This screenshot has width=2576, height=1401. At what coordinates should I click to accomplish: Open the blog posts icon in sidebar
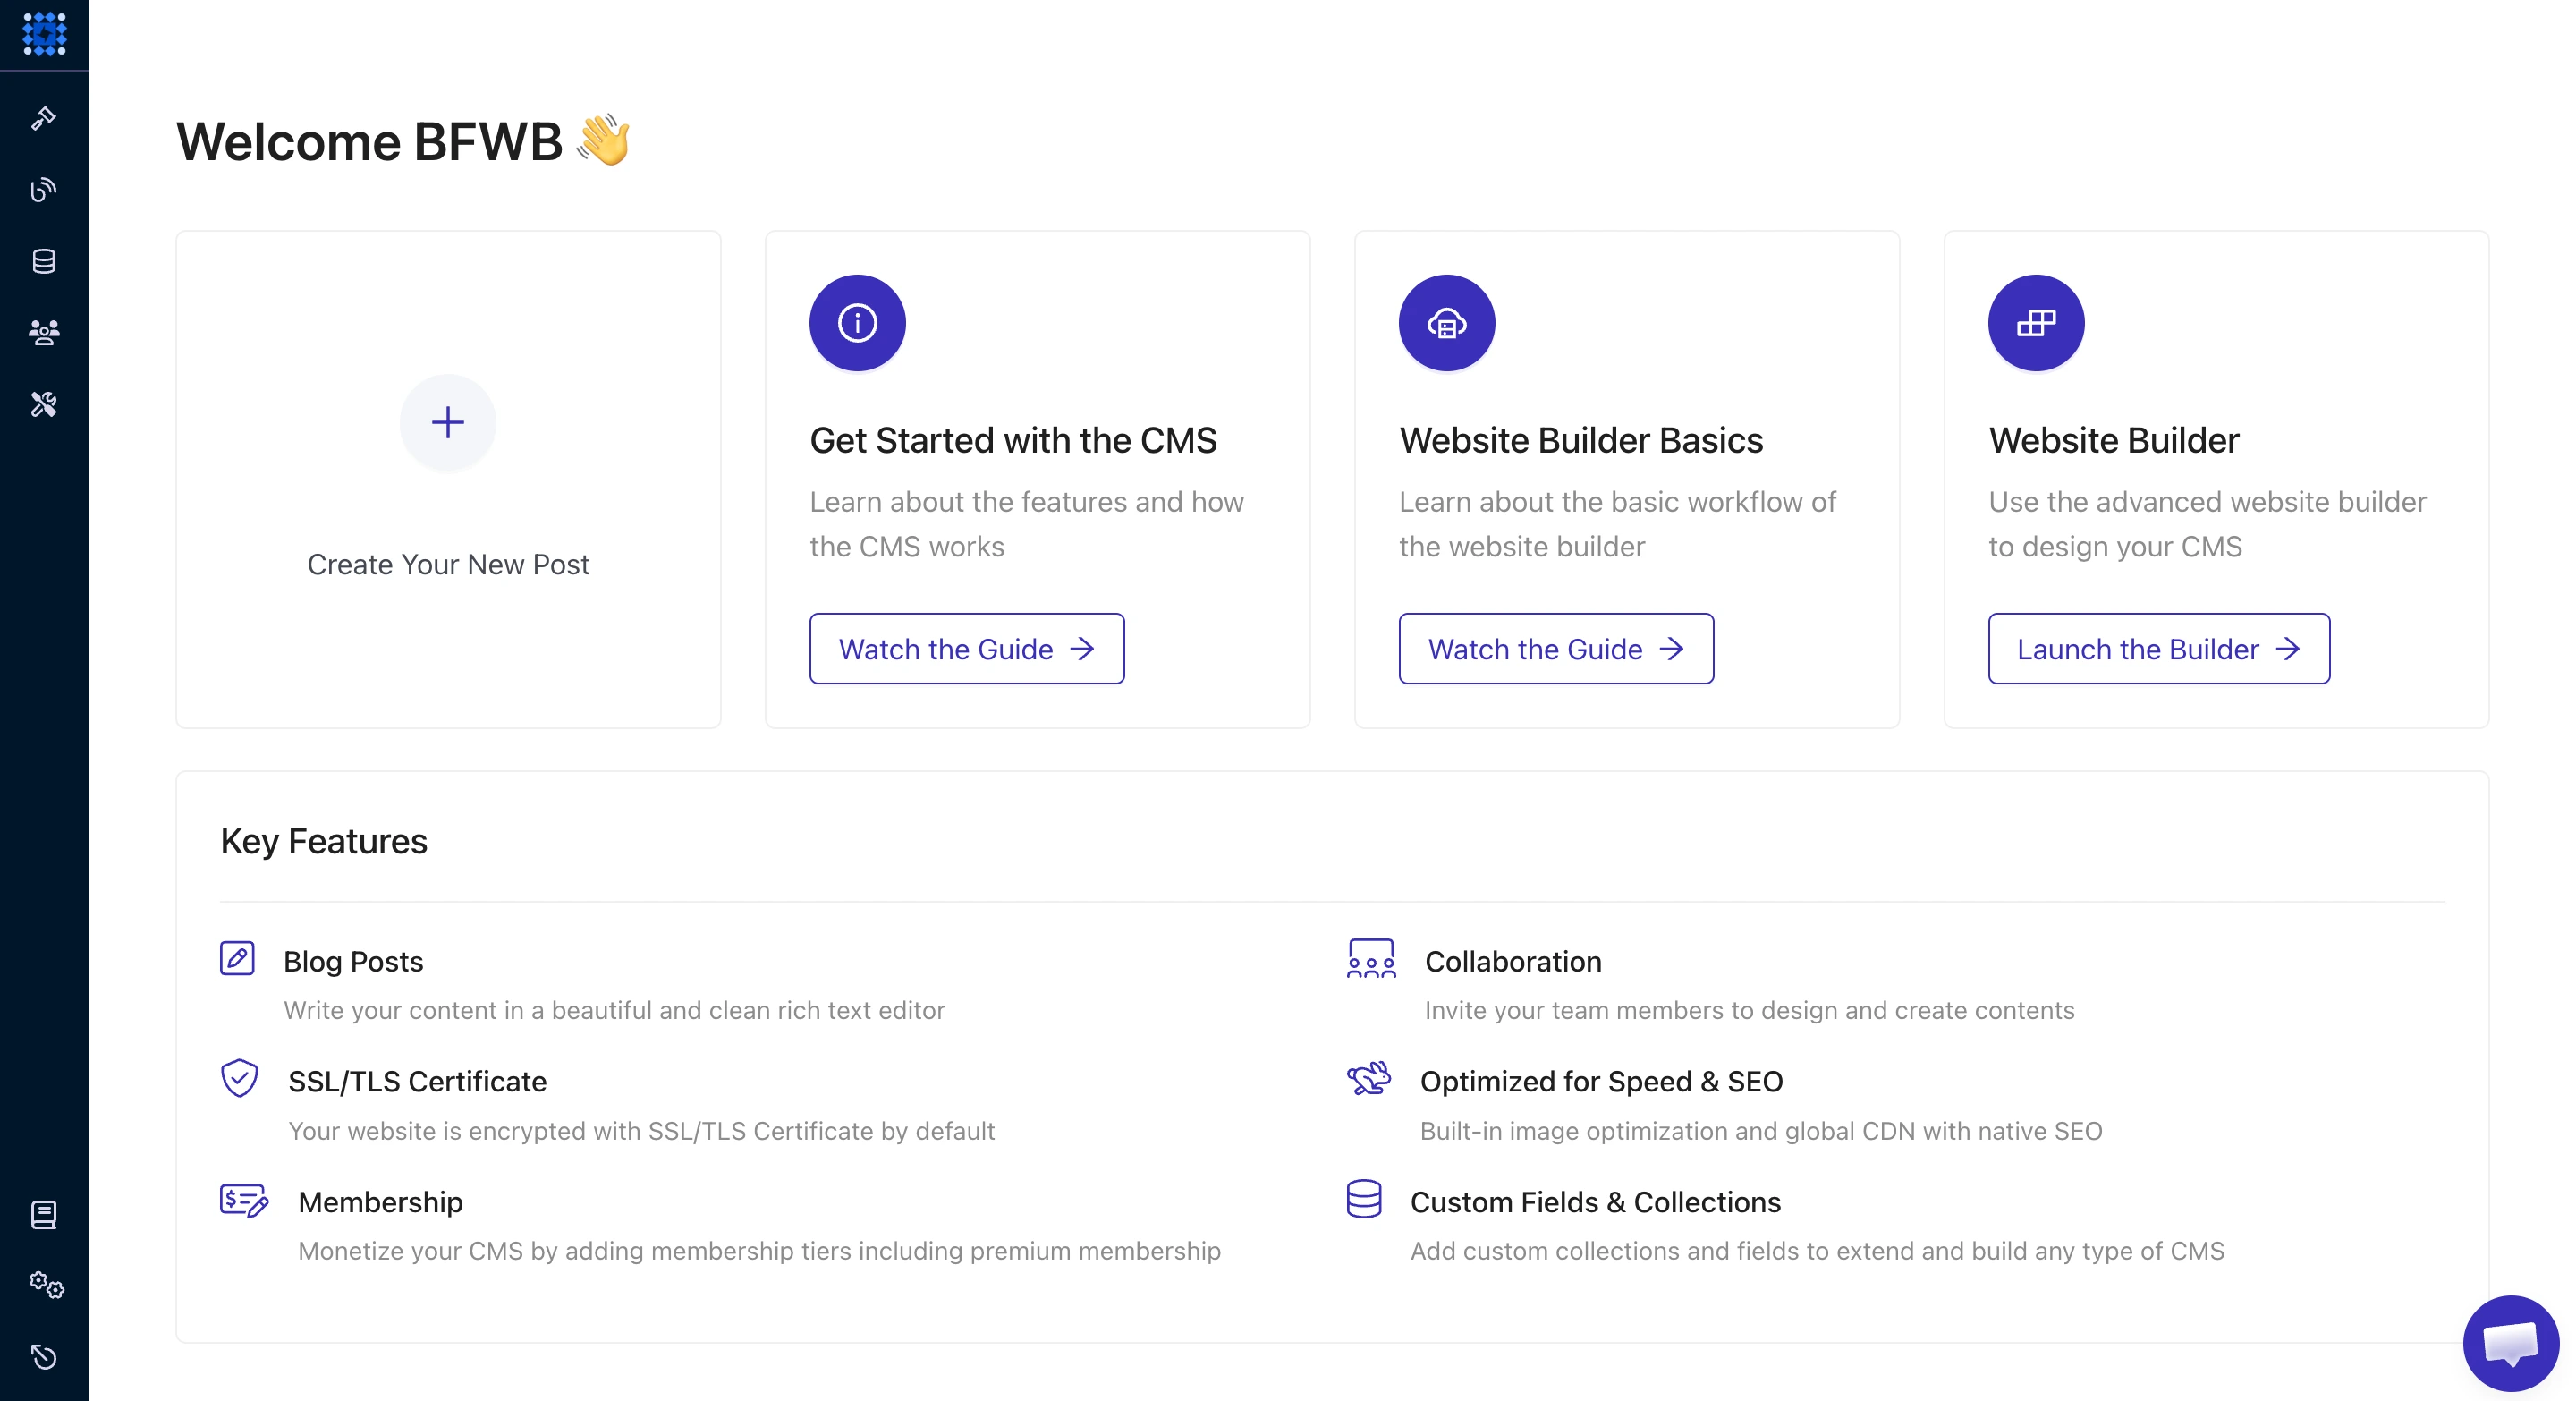(44, 190)
